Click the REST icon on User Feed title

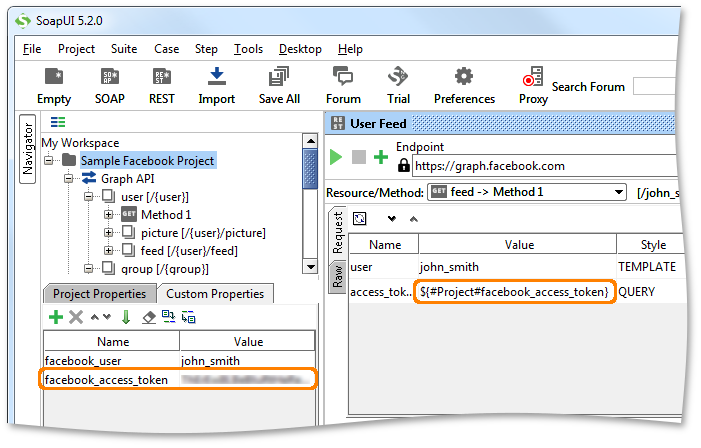[338, 123]
